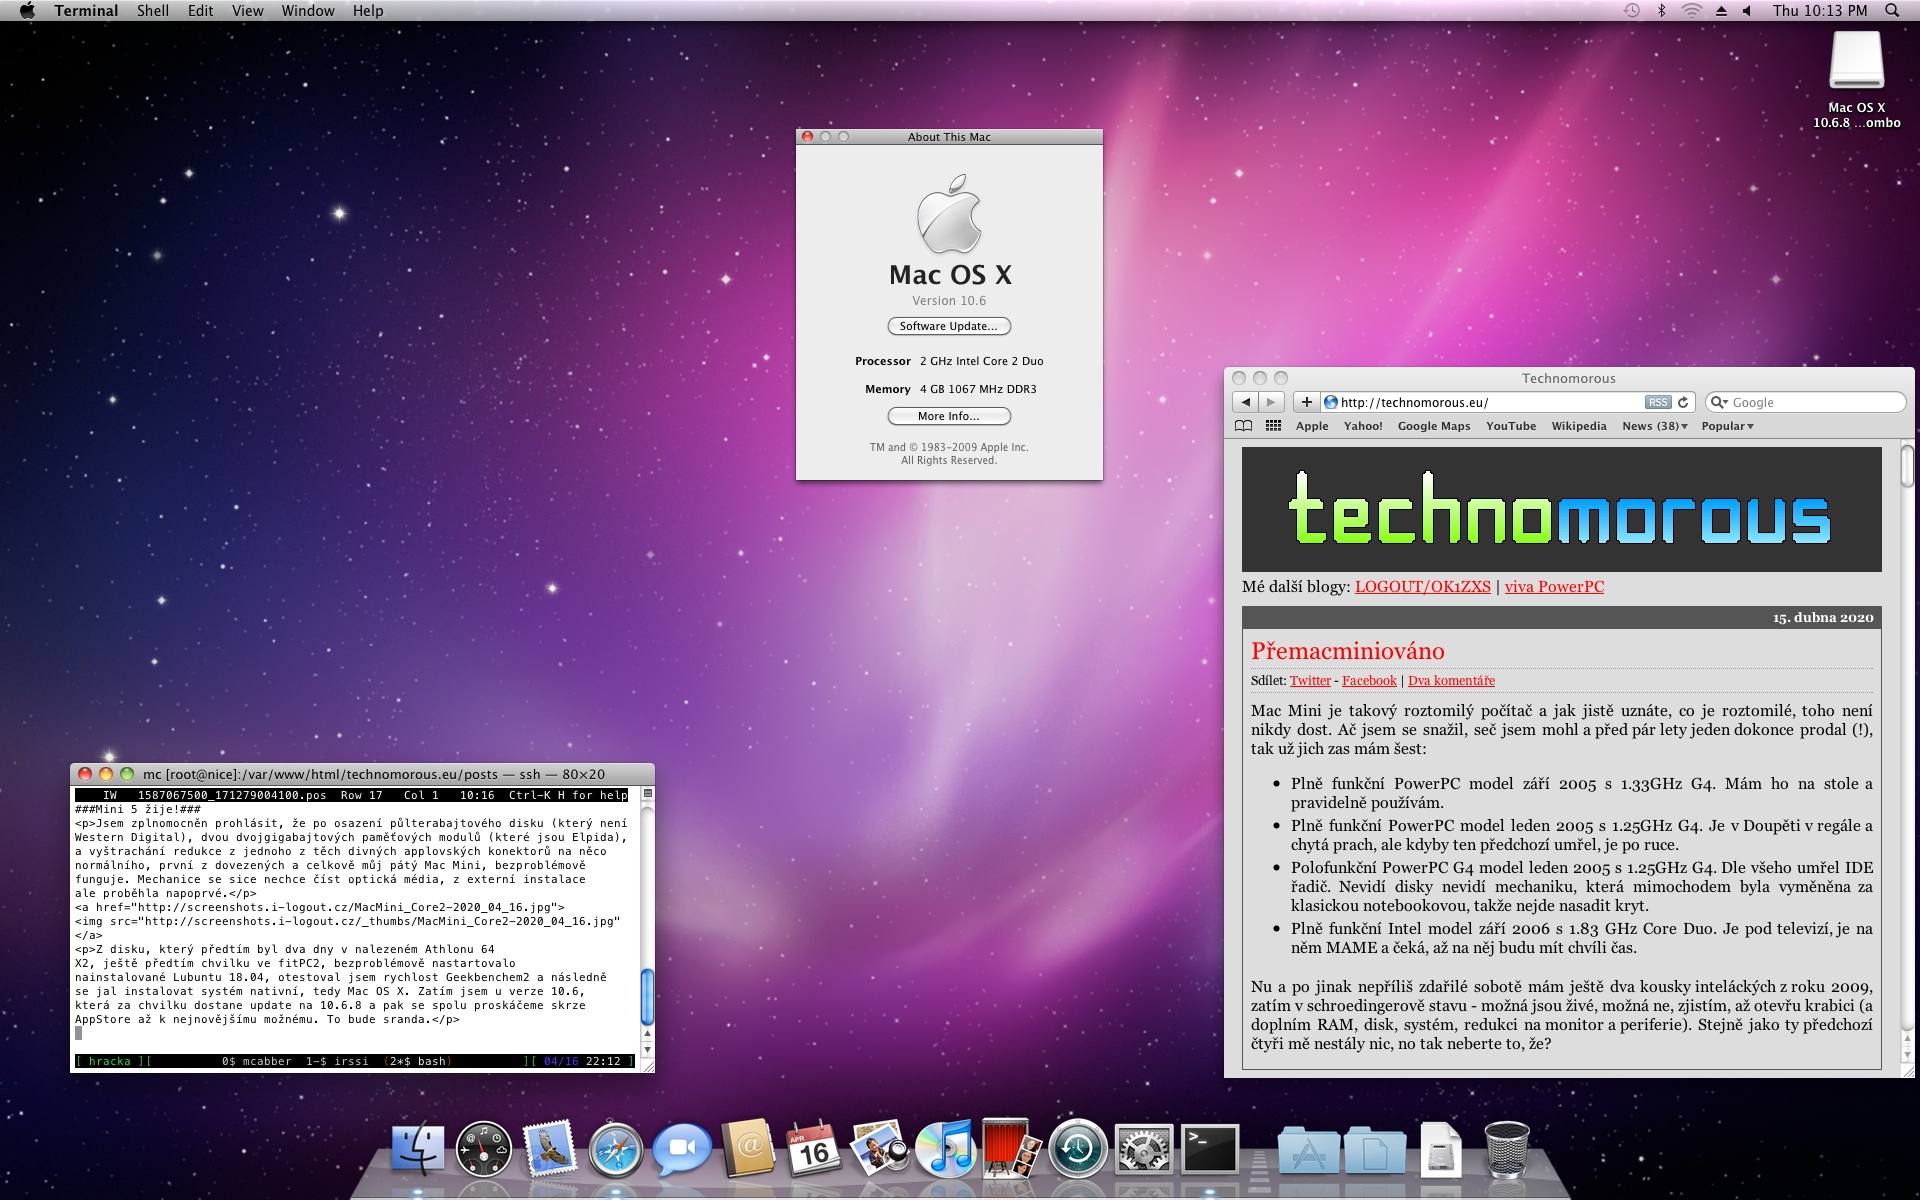Expand the Popular bookmarks dropdown
The width and height of the screenshot is (1920, 1200).
[x=1727, y=426]
